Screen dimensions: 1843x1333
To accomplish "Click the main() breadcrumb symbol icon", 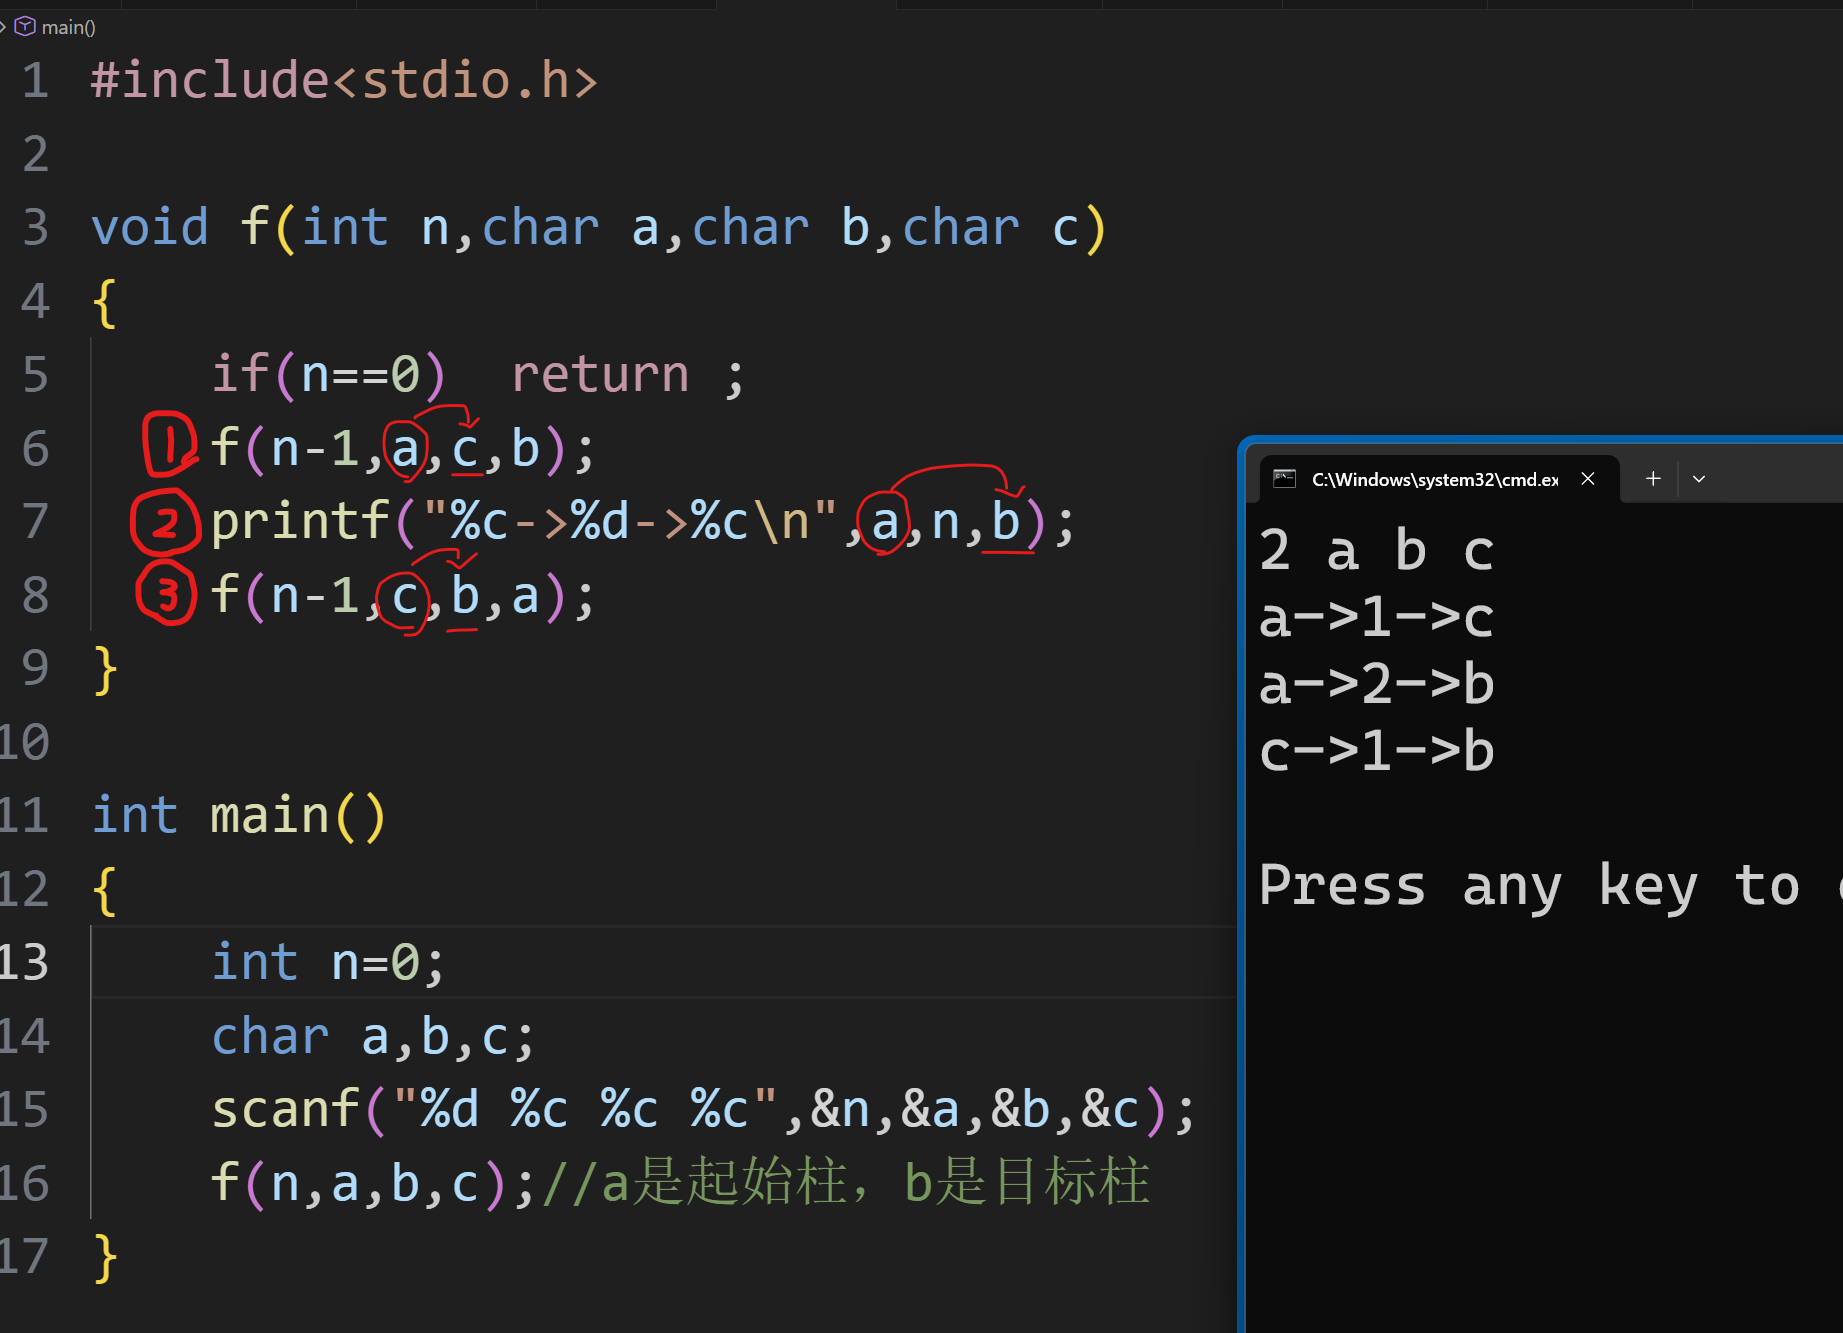I will pos(25,26).
